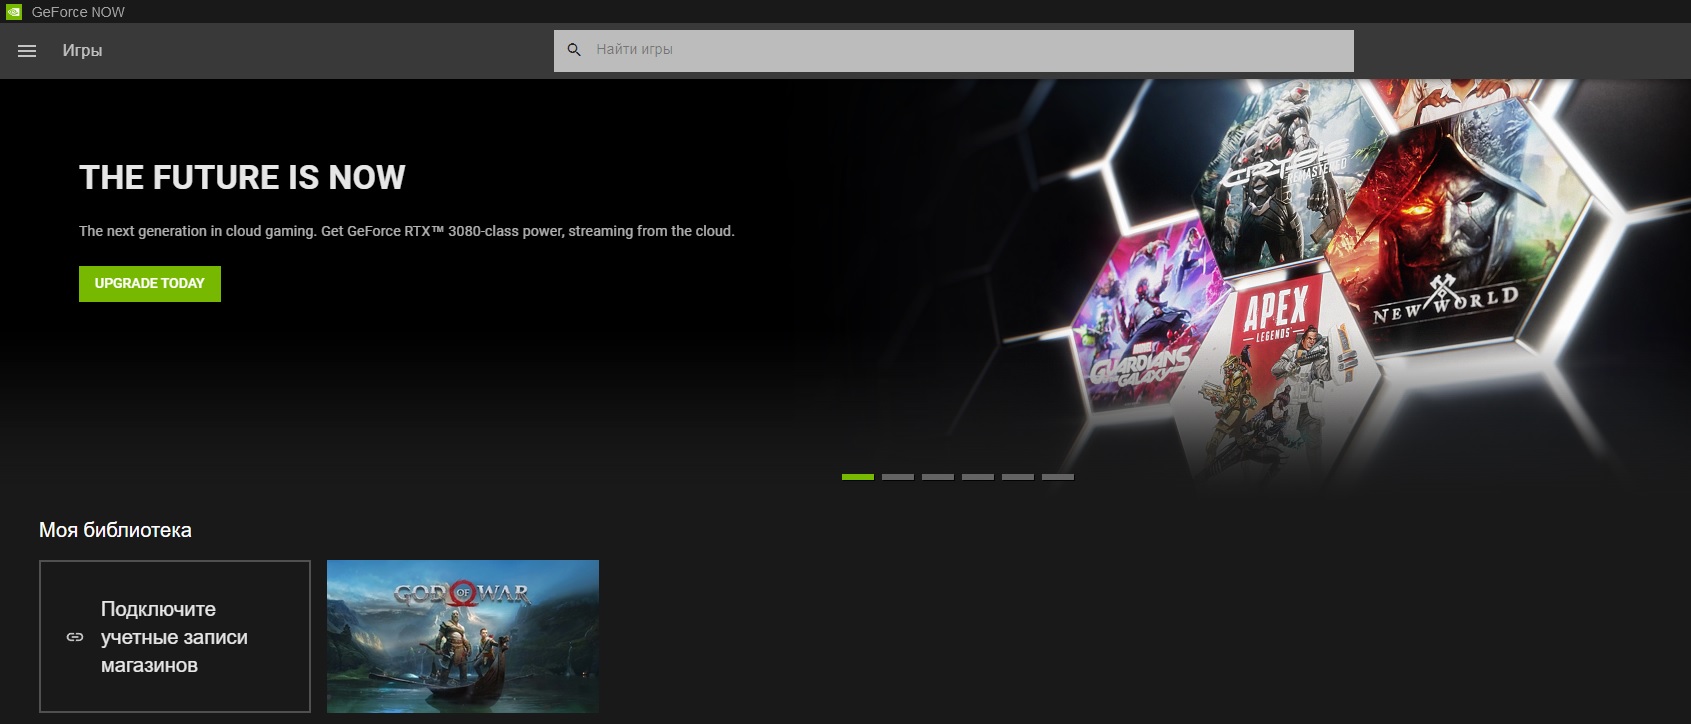Focus the 'Найти игры' search field
This screenshot has width=1691, height=724.
[x=954, y=51]
